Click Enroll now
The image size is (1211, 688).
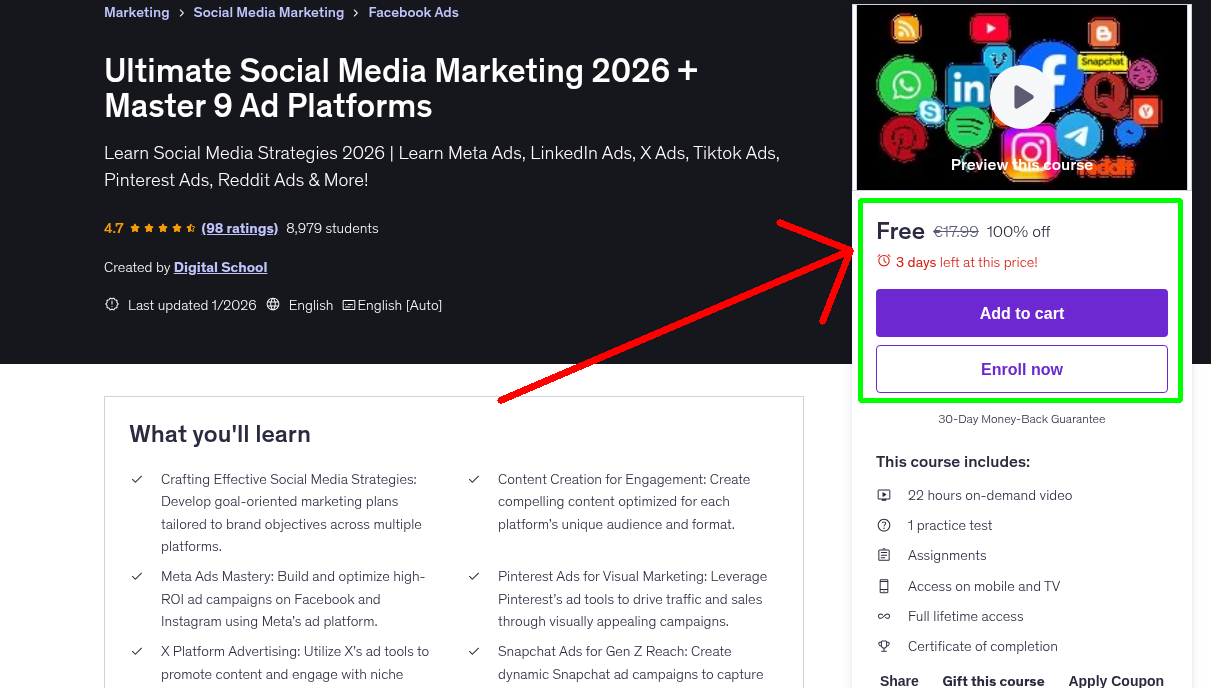point(1021,369)
